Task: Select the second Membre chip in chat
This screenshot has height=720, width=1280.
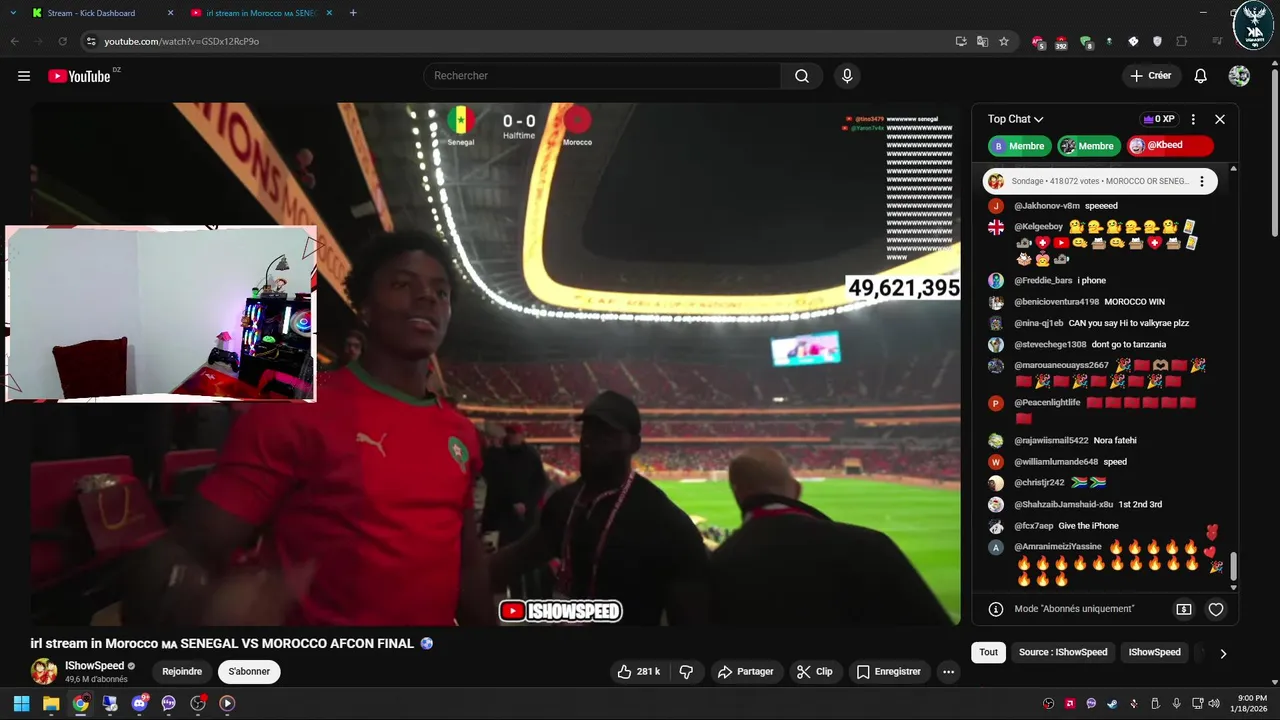Action: (1088, 146)
